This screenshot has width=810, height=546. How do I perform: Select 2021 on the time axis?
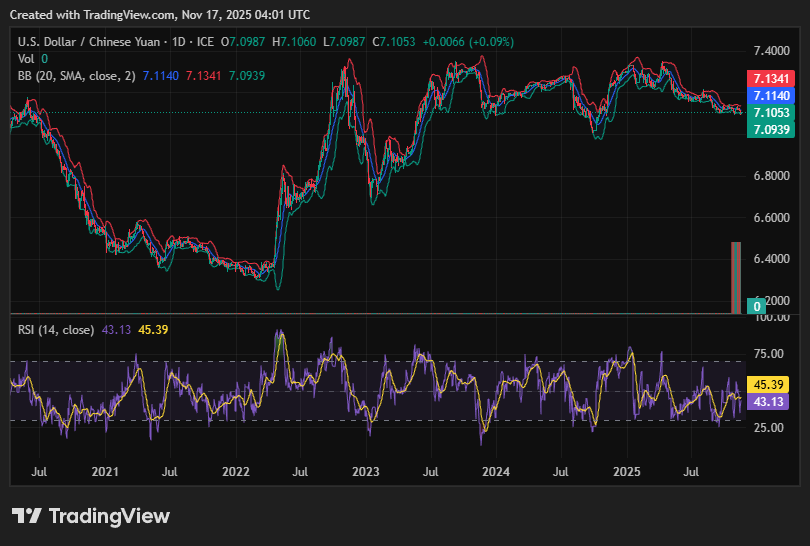point(105,469)
